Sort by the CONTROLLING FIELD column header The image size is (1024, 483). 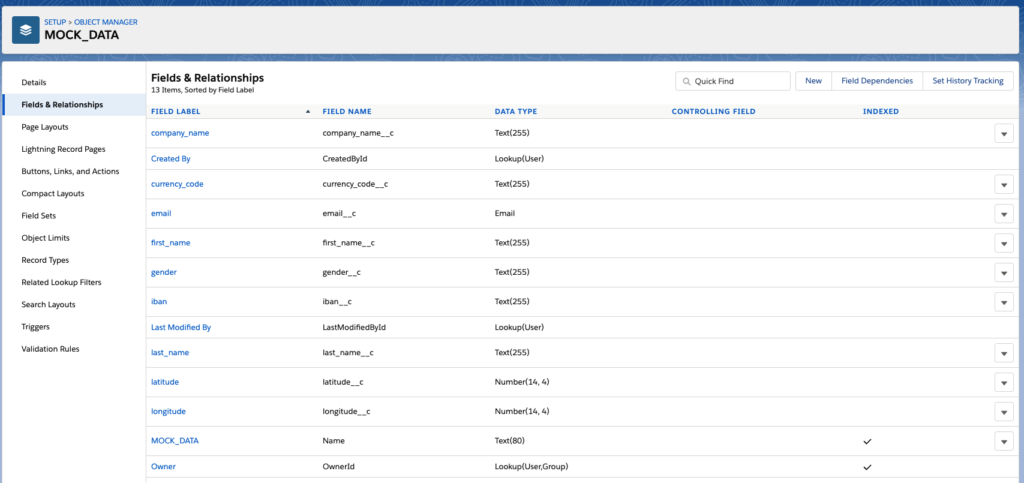[713, 112]
